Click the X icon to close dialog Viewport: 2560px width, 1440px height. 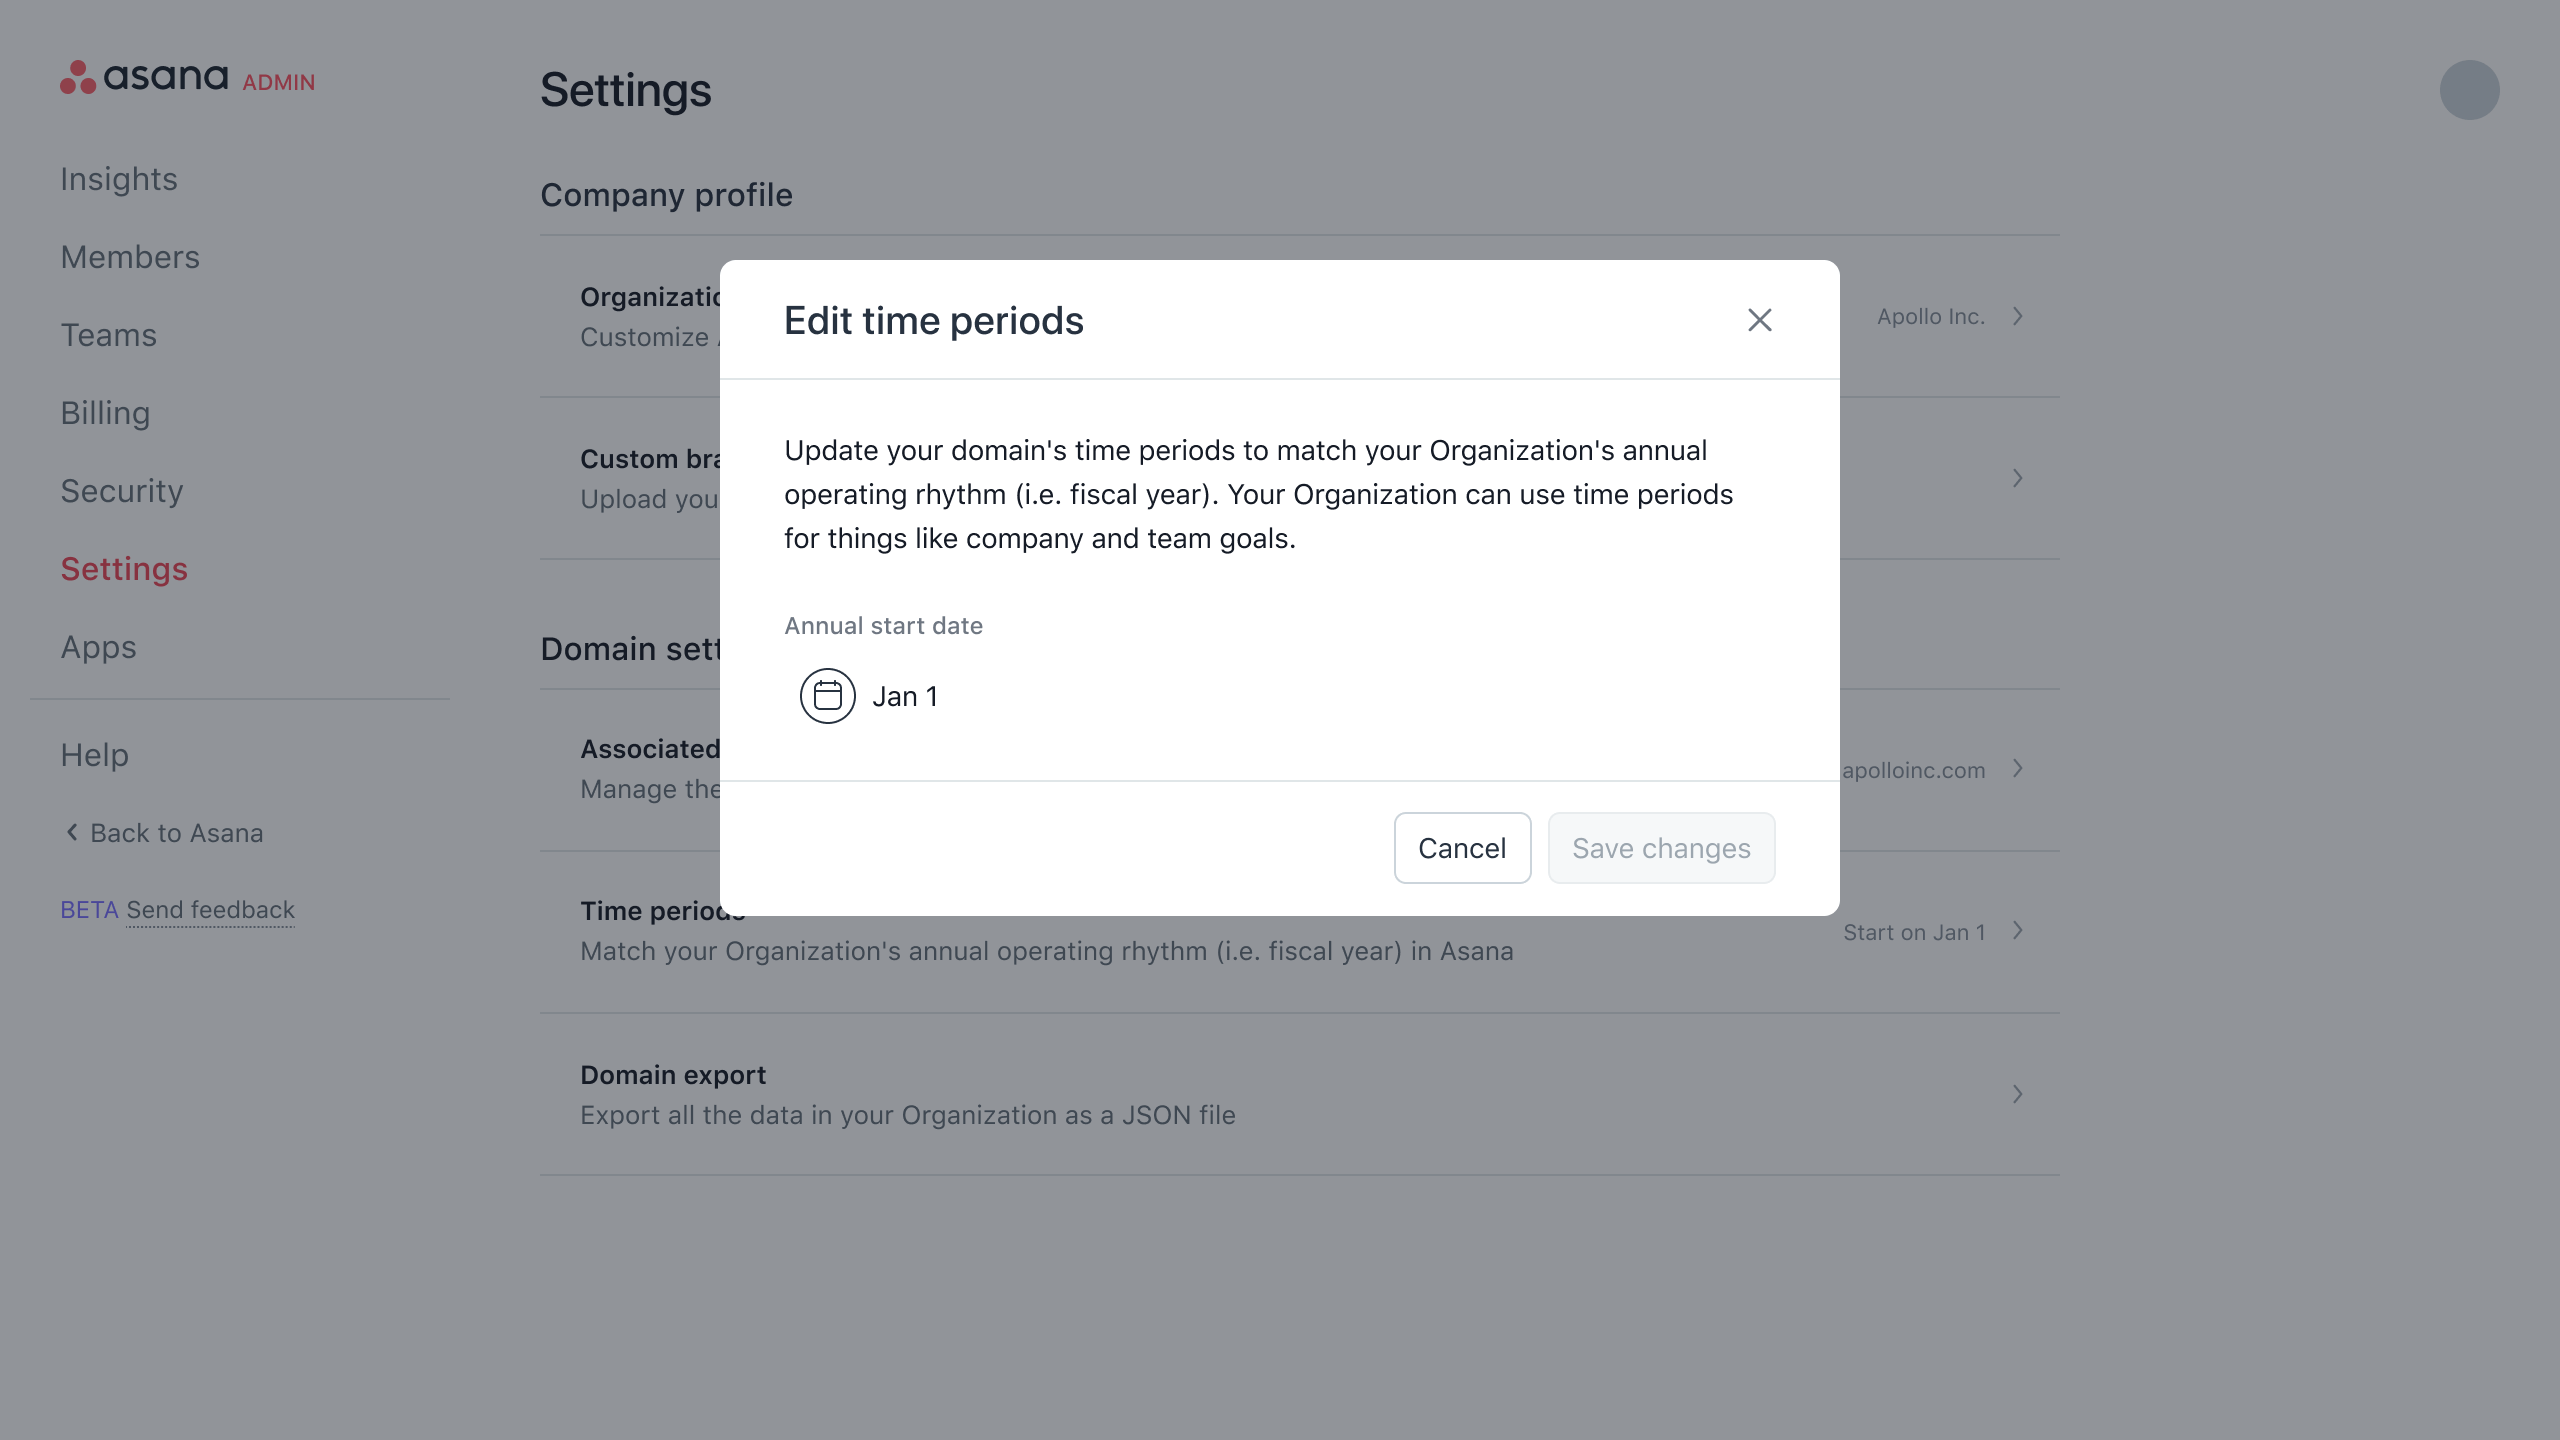1758,320
